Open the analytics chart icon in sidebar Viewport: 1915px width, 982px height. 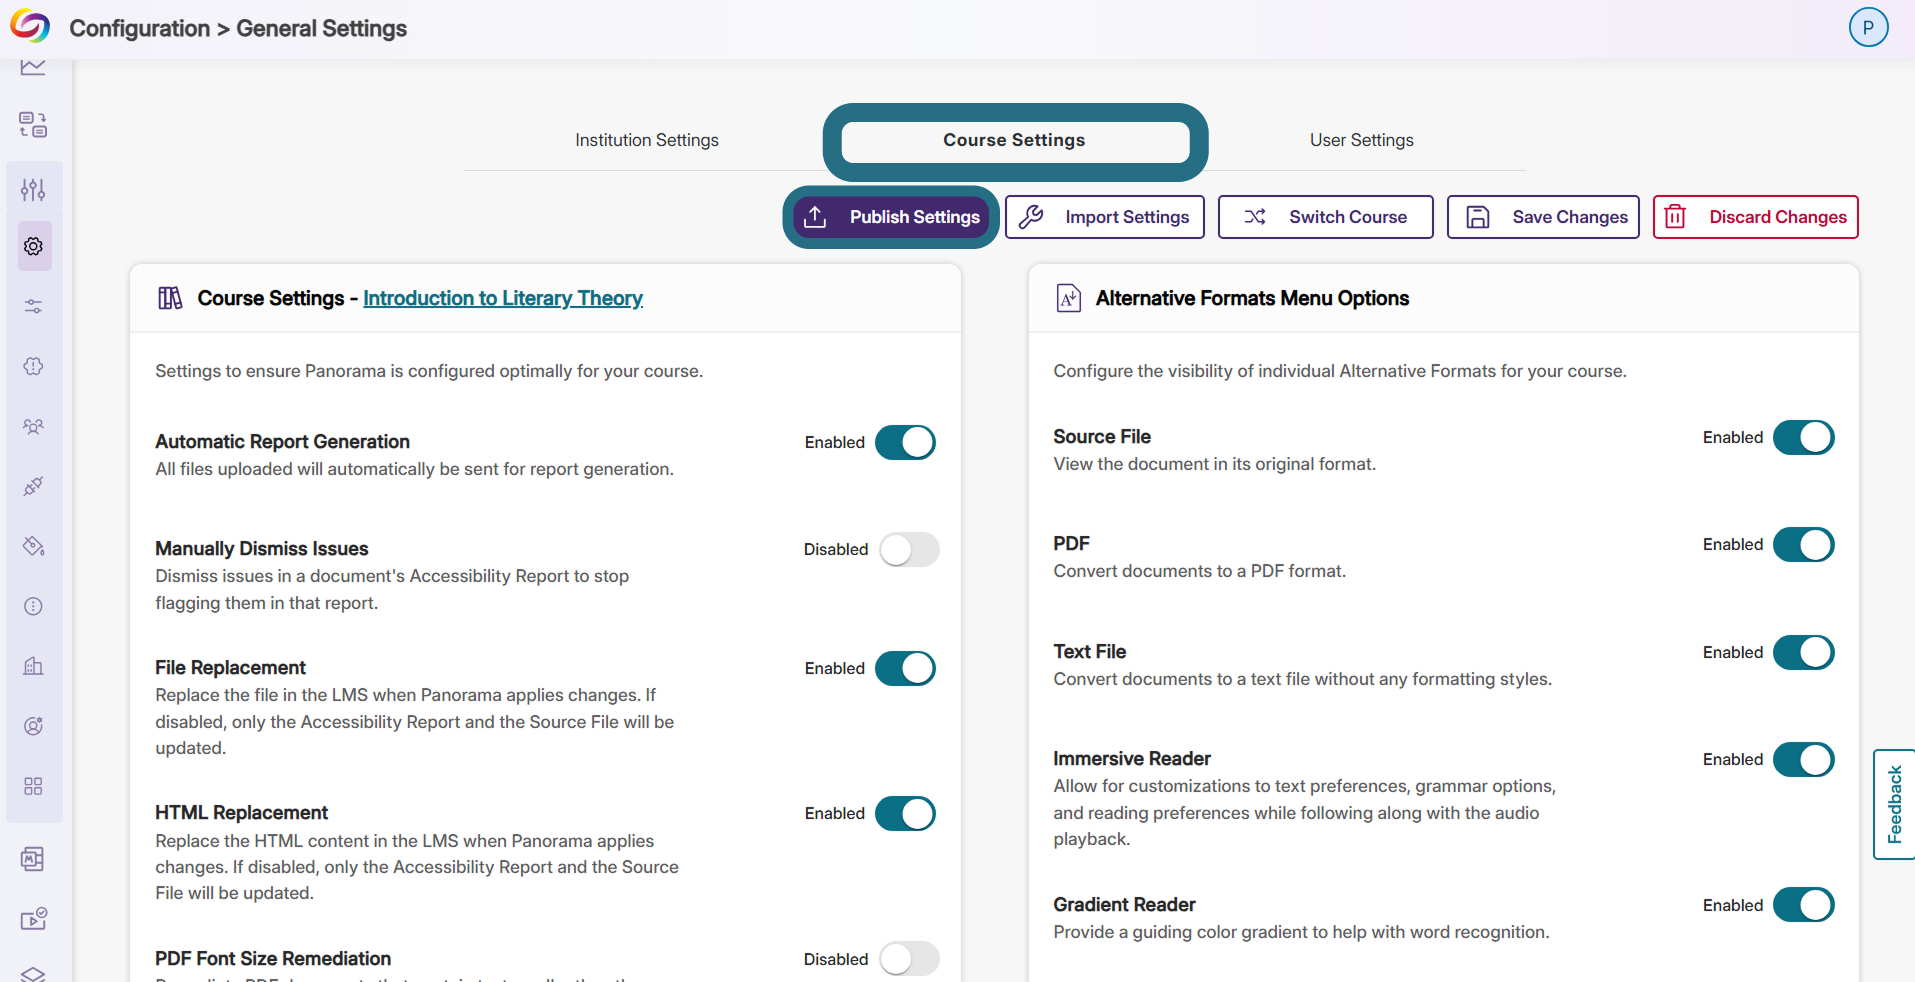coord(33,67)
